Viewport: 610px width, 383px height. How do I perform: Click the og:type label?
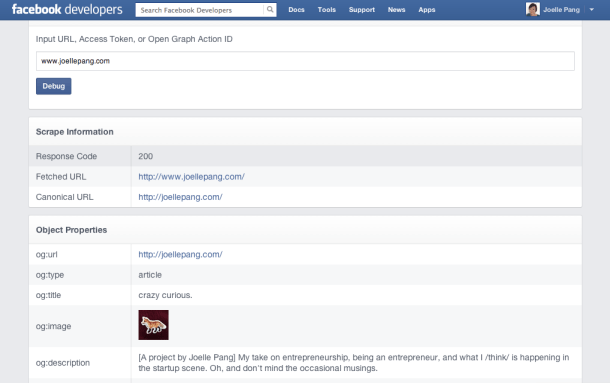click(50, 275)
